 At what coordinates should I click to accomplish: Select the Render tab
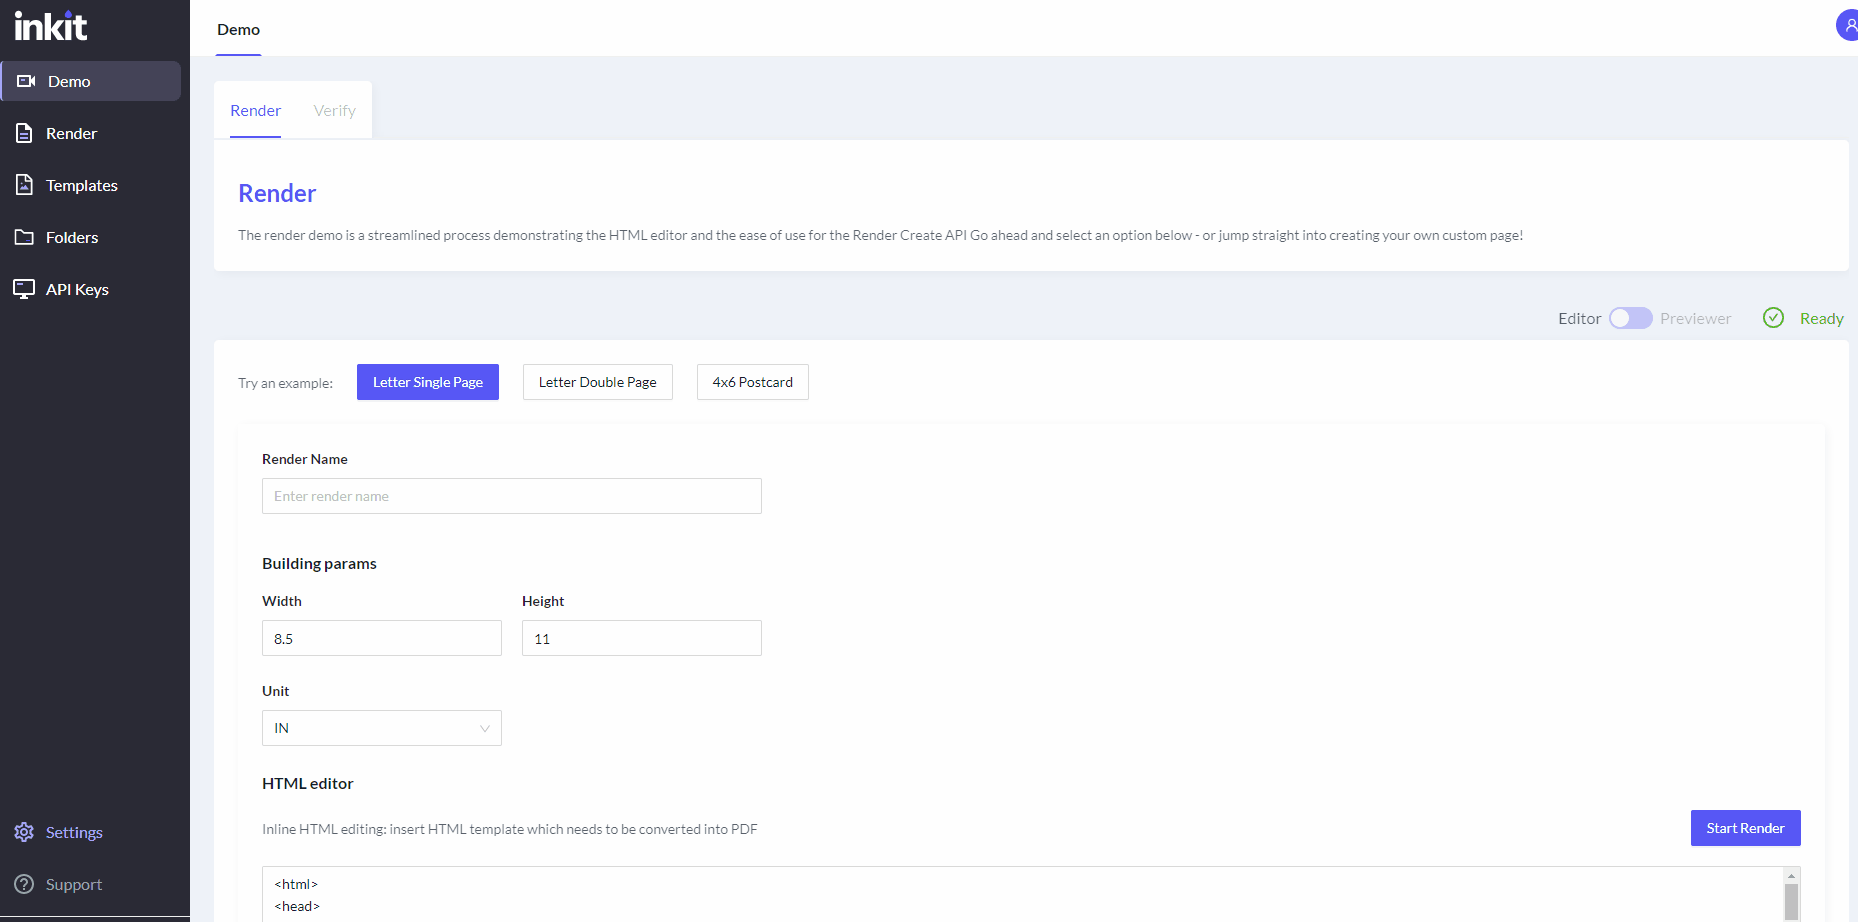pyautogui.click(x=255, y=110)
